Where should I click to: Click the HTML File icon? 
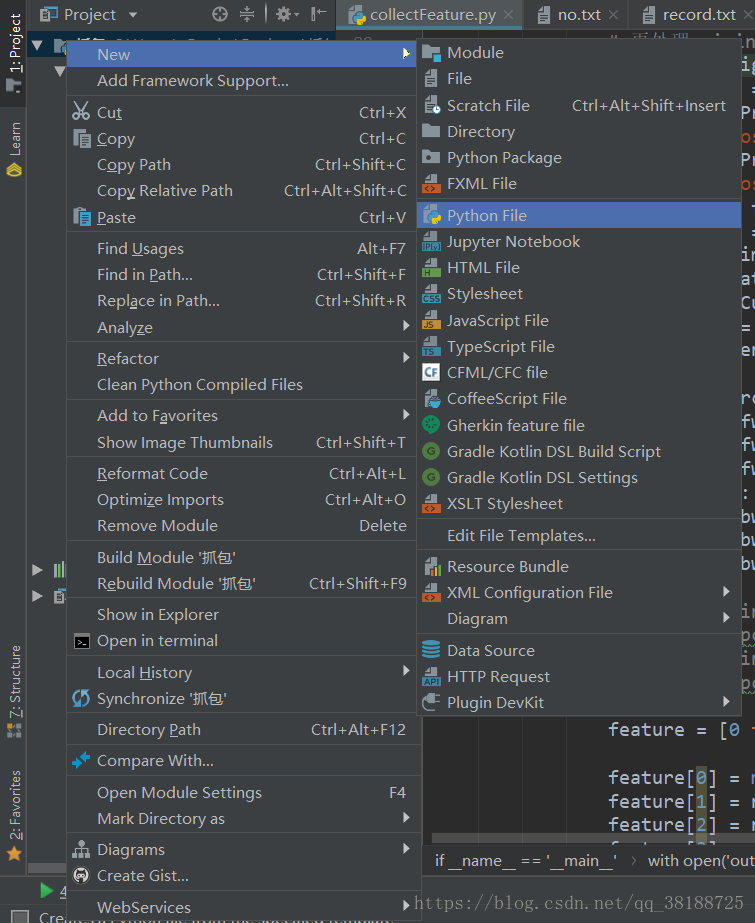(x=431, y=268)
